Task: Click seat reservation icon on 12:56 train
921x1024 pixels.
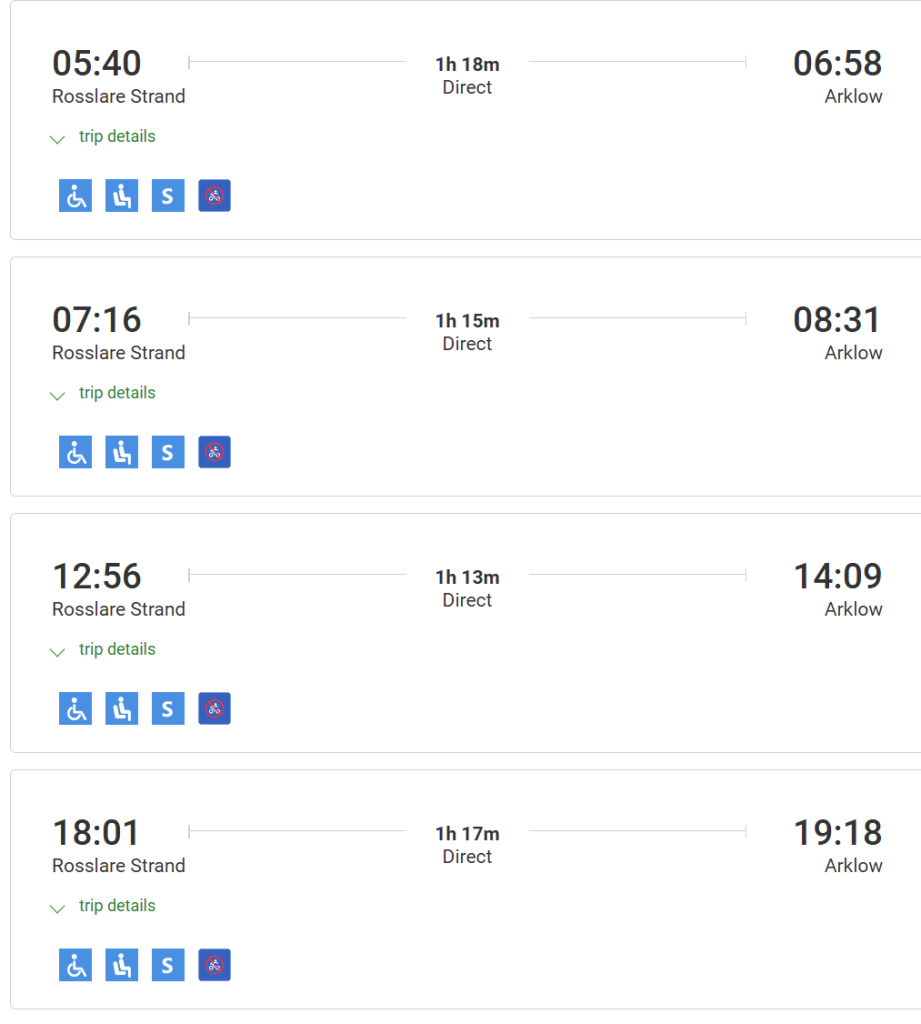Action: click(121, 709)
